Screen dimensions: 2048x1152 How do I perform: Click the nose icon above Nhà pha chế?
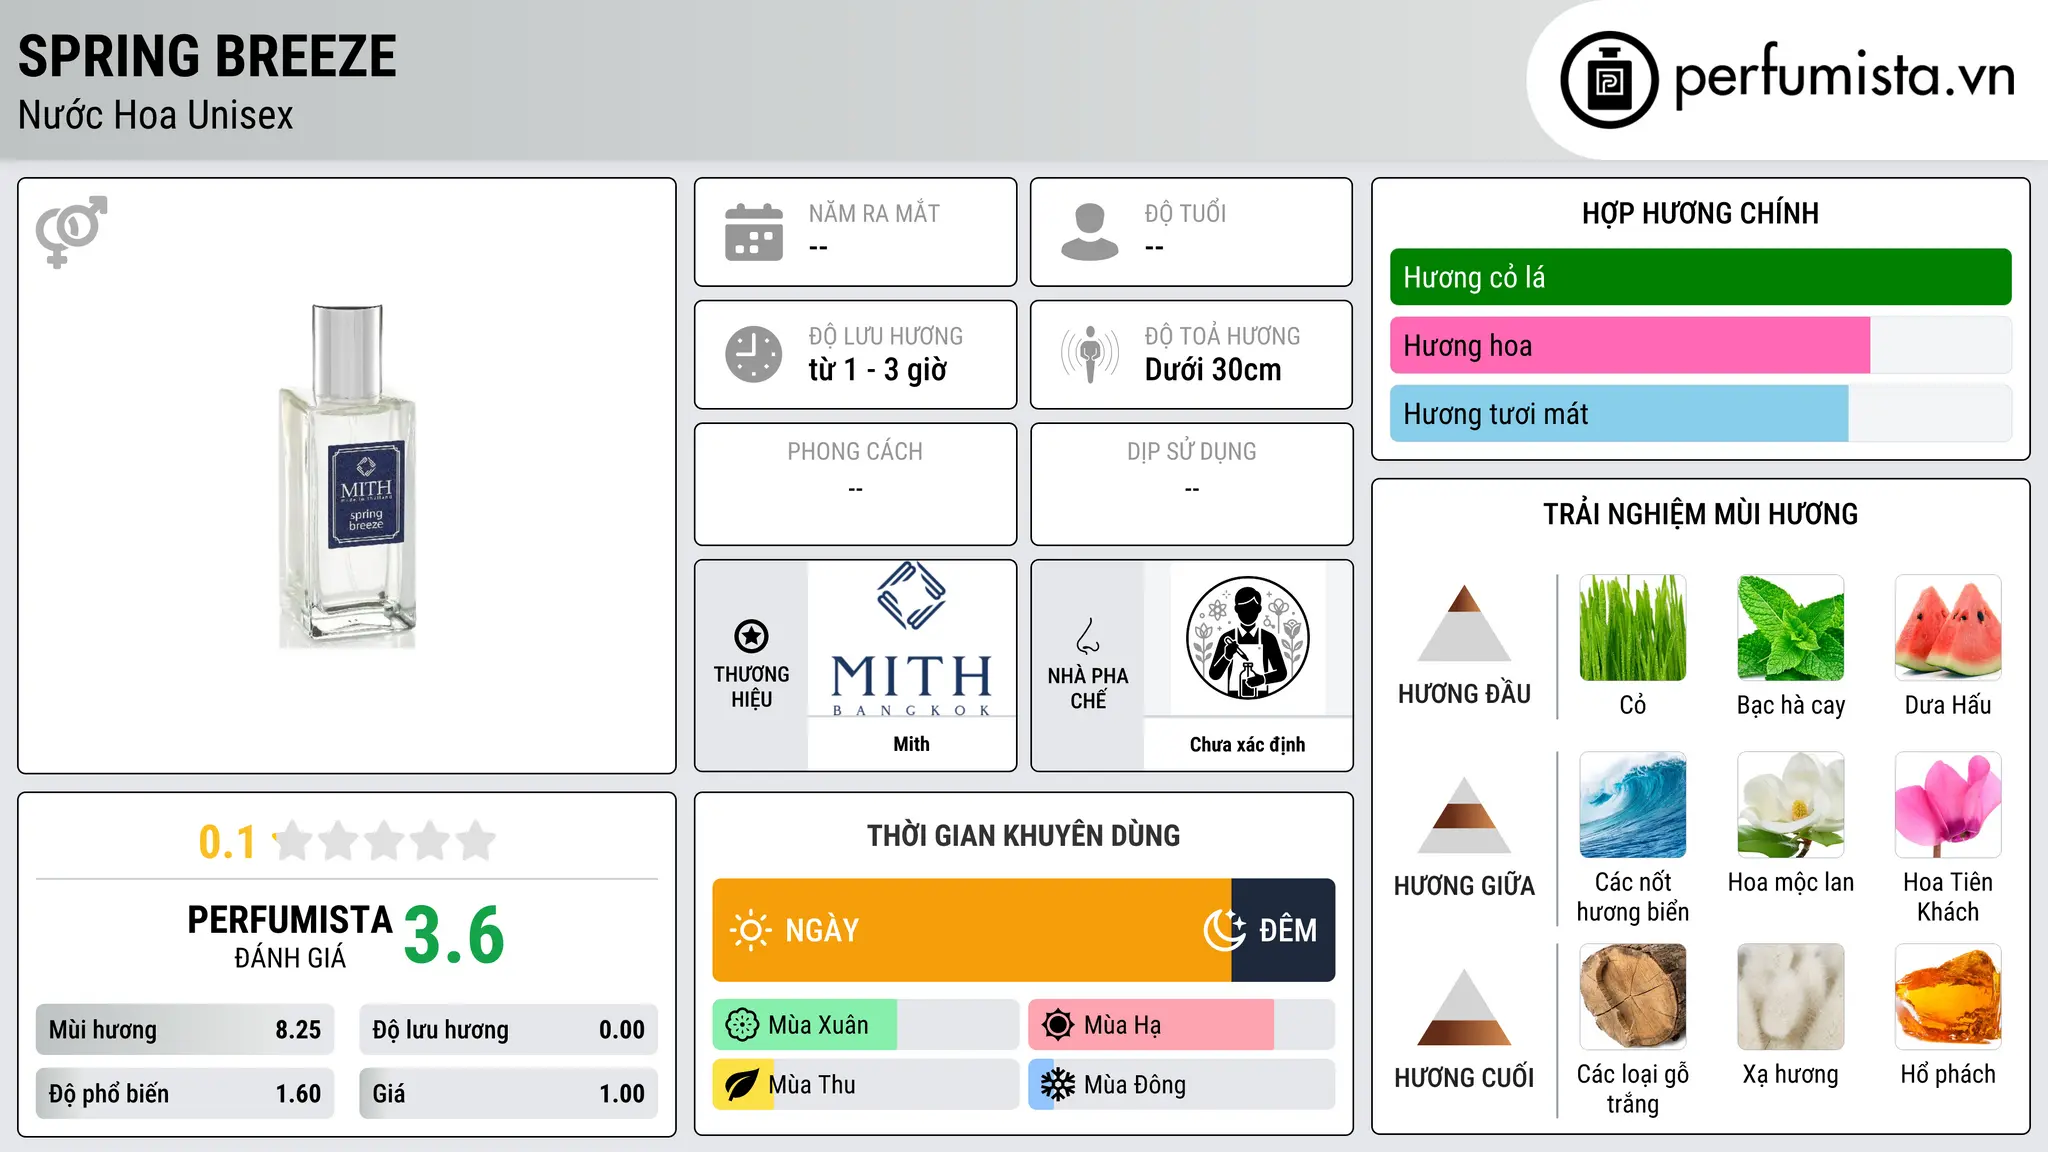click(x=1088, y=636)
